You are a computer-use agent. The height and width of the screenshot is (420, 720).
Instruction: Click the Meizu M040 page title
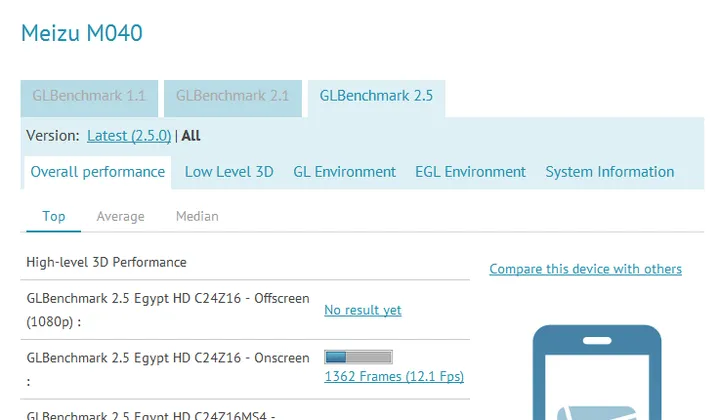click(x=82, y=33)
